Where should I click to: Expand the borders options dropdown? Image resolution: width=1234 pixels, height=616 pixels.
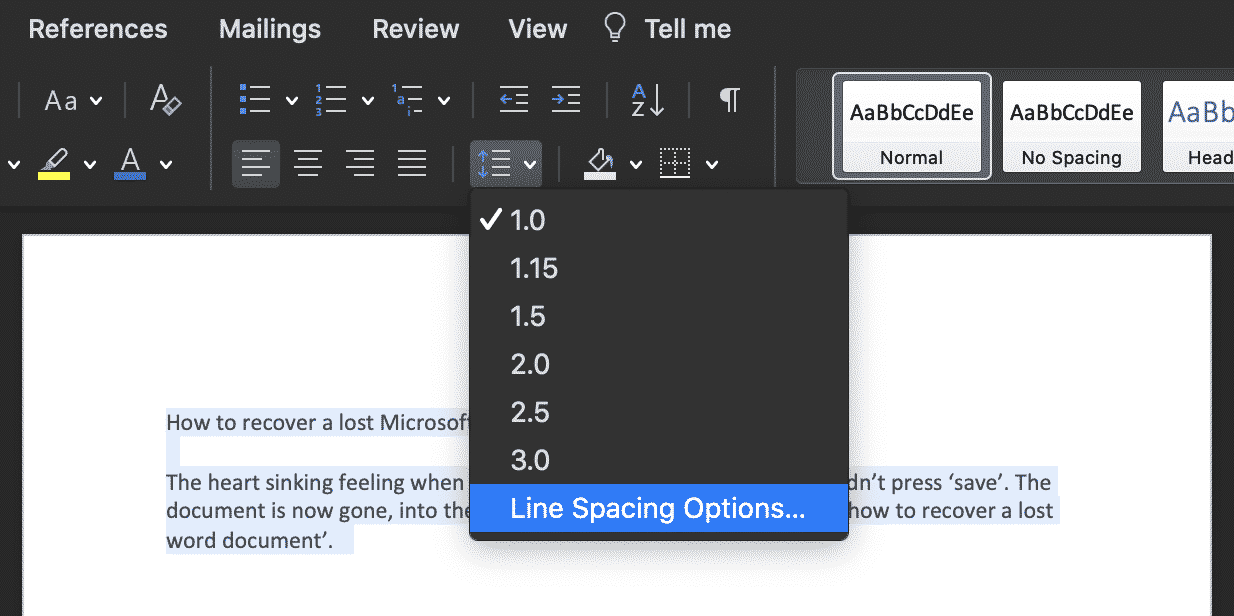click(x=710, y=163)
